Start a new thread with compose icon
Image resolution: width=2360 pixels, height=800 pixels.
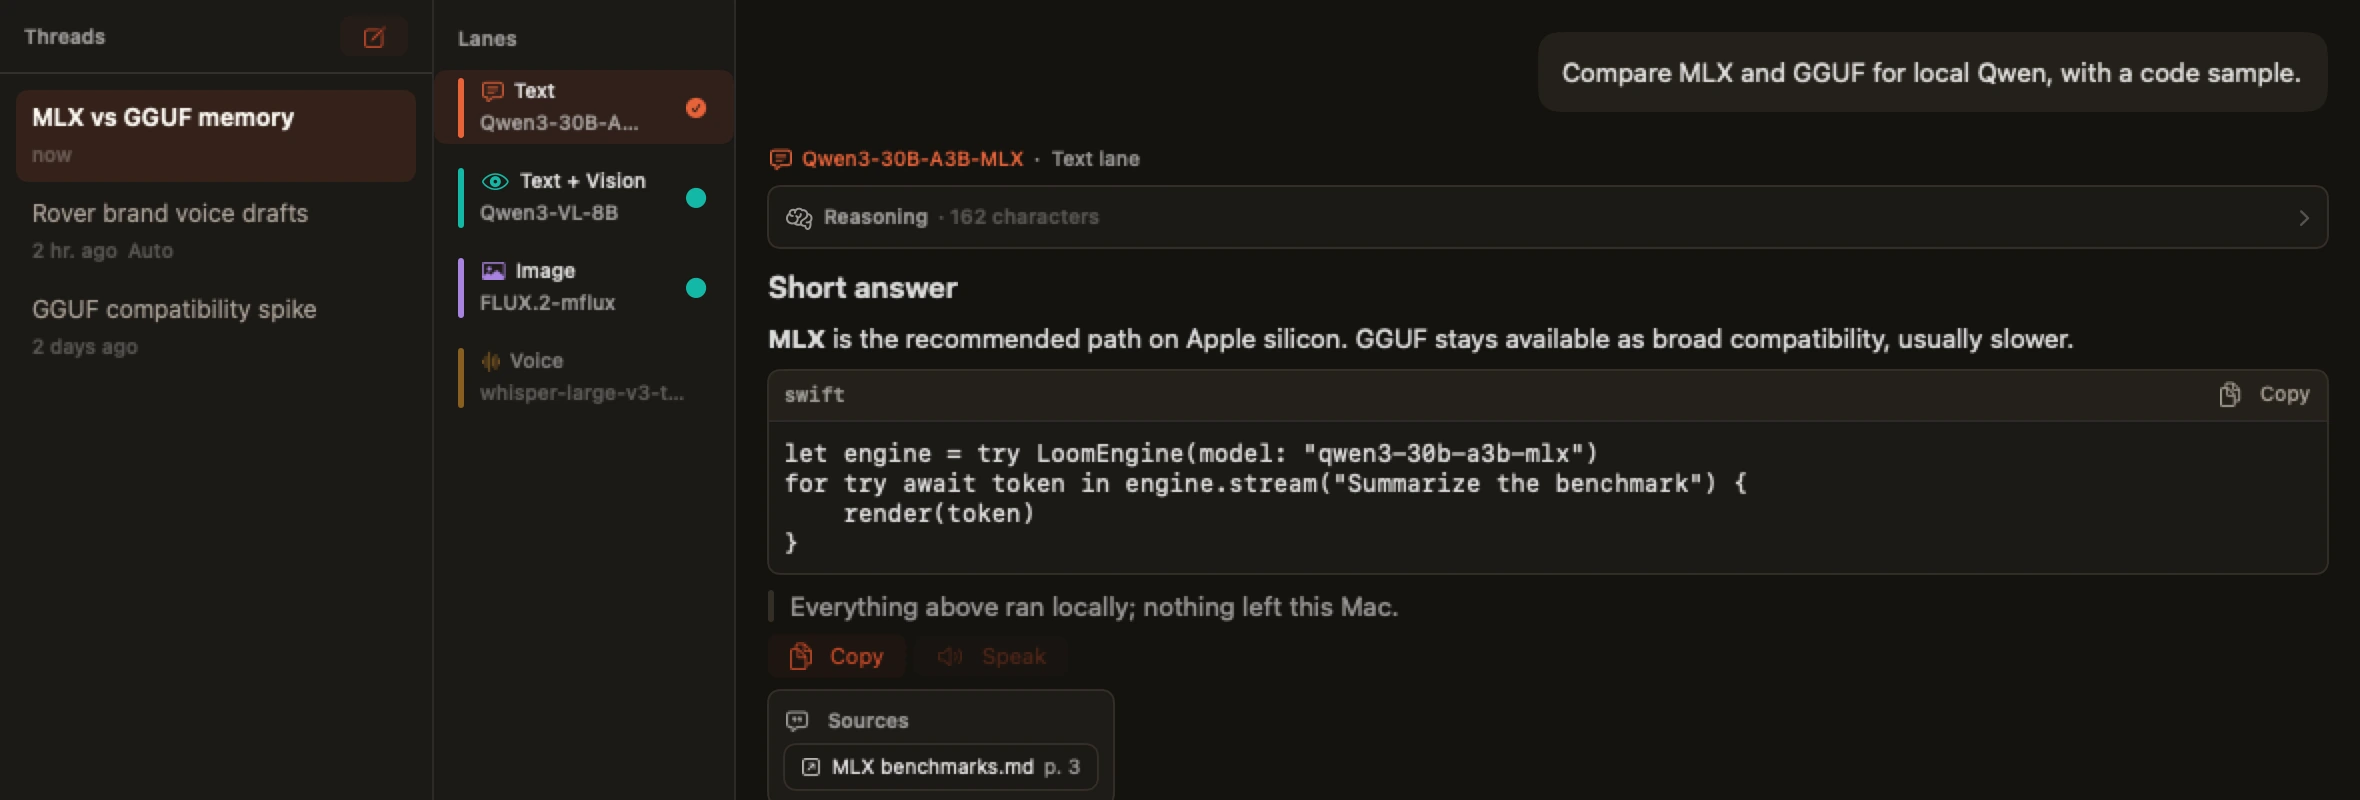[x=374, y=37]
